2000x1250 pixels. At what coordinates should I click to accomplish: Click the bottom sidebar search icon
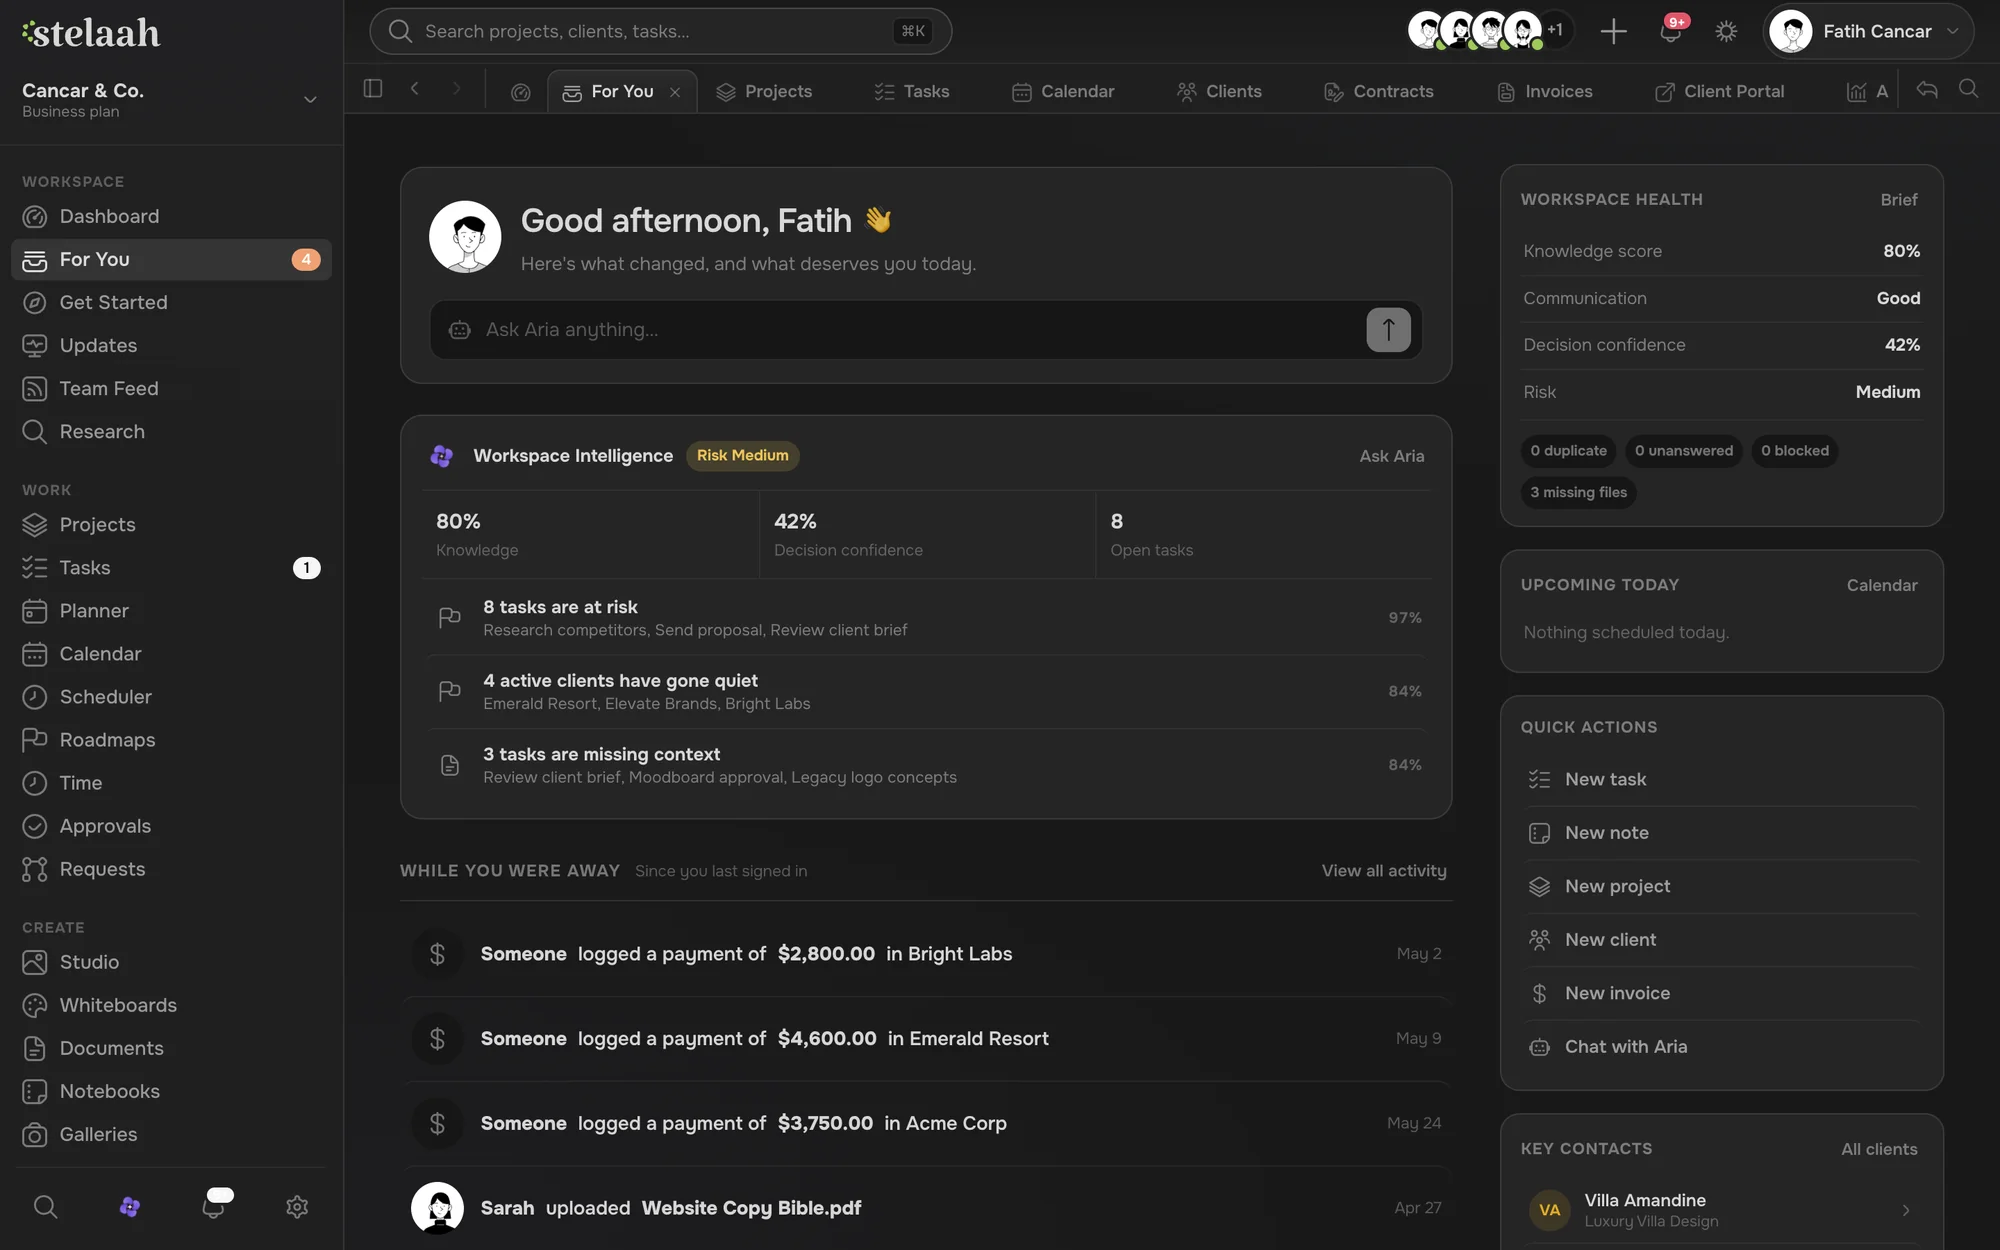click(45, 1206)
